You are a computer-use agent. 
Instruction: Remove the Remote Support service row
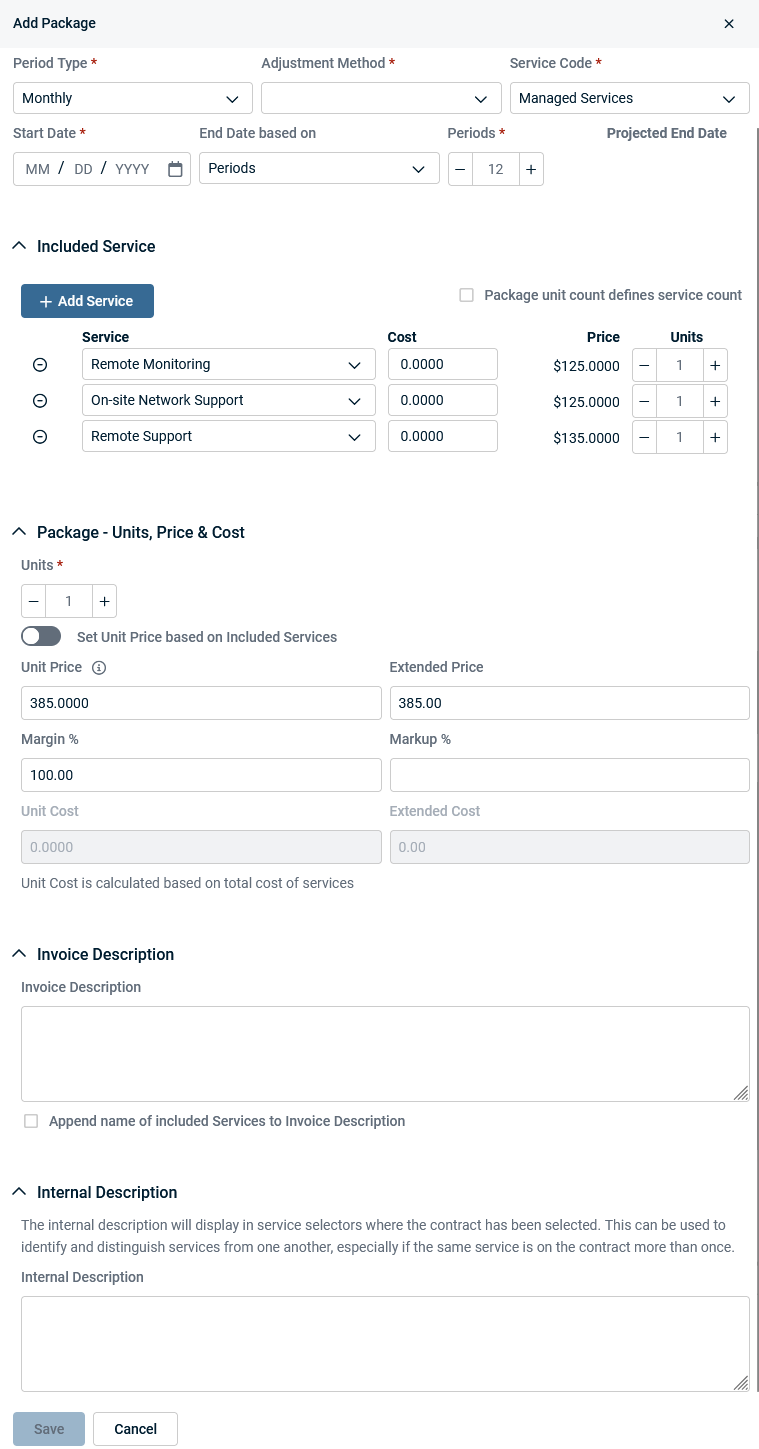pyautogui.click(x=40, y=437)
